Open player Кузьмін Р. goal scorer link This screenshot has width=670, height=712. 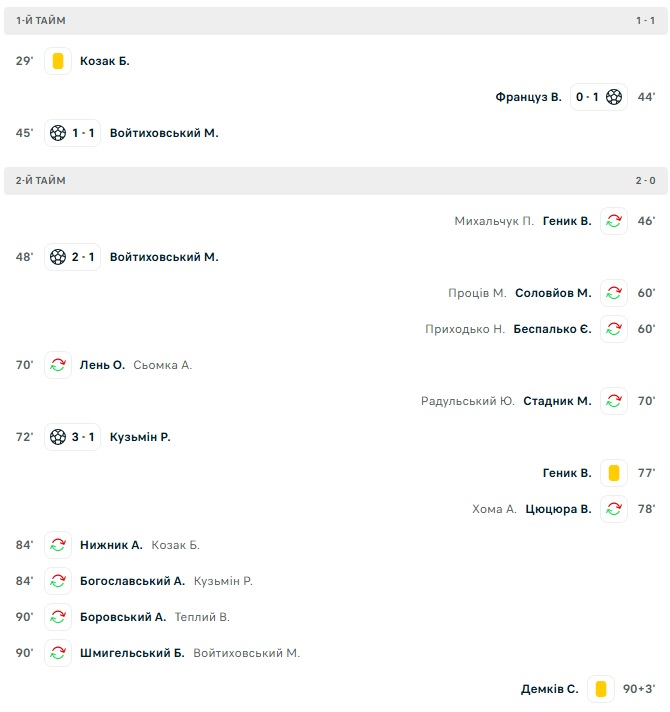pyautogui.click(x=140, y=437)
